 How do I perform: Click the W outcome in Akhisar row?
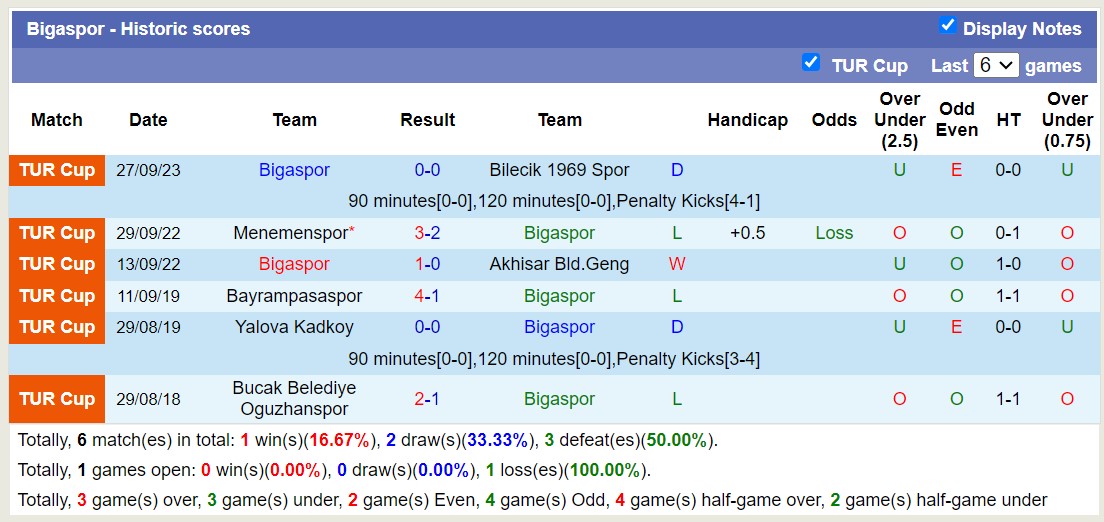tap(677, 264)
